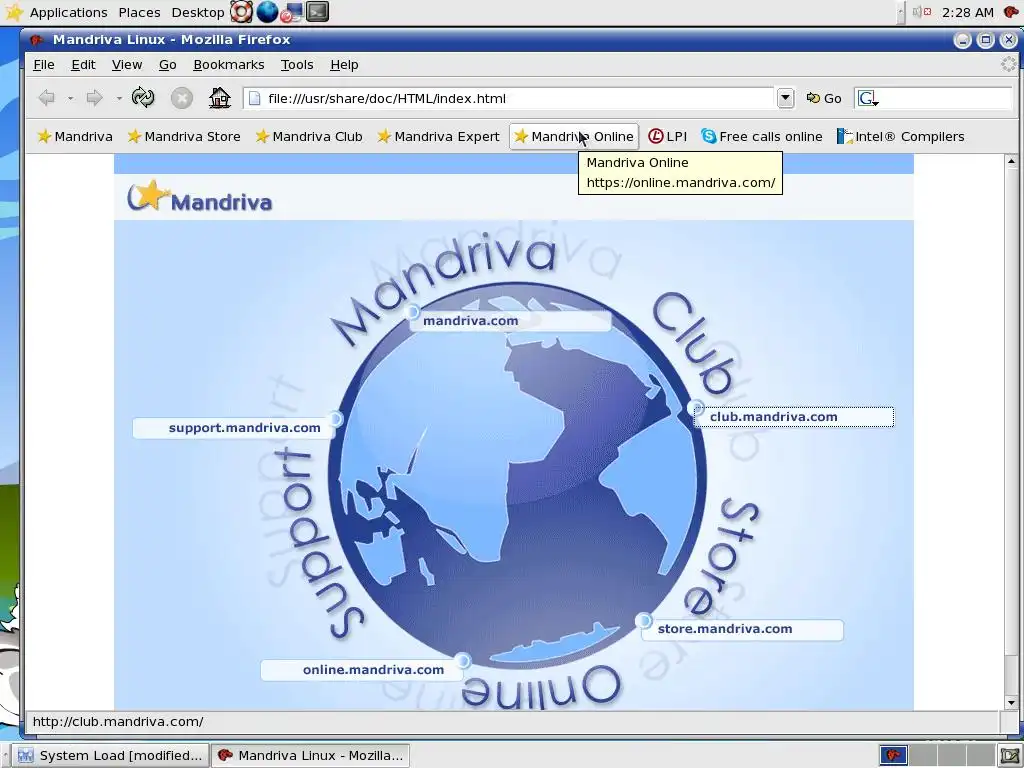Select the first workspace in the pager
Screen dimensions: 1024x768
tap(893, 756)
